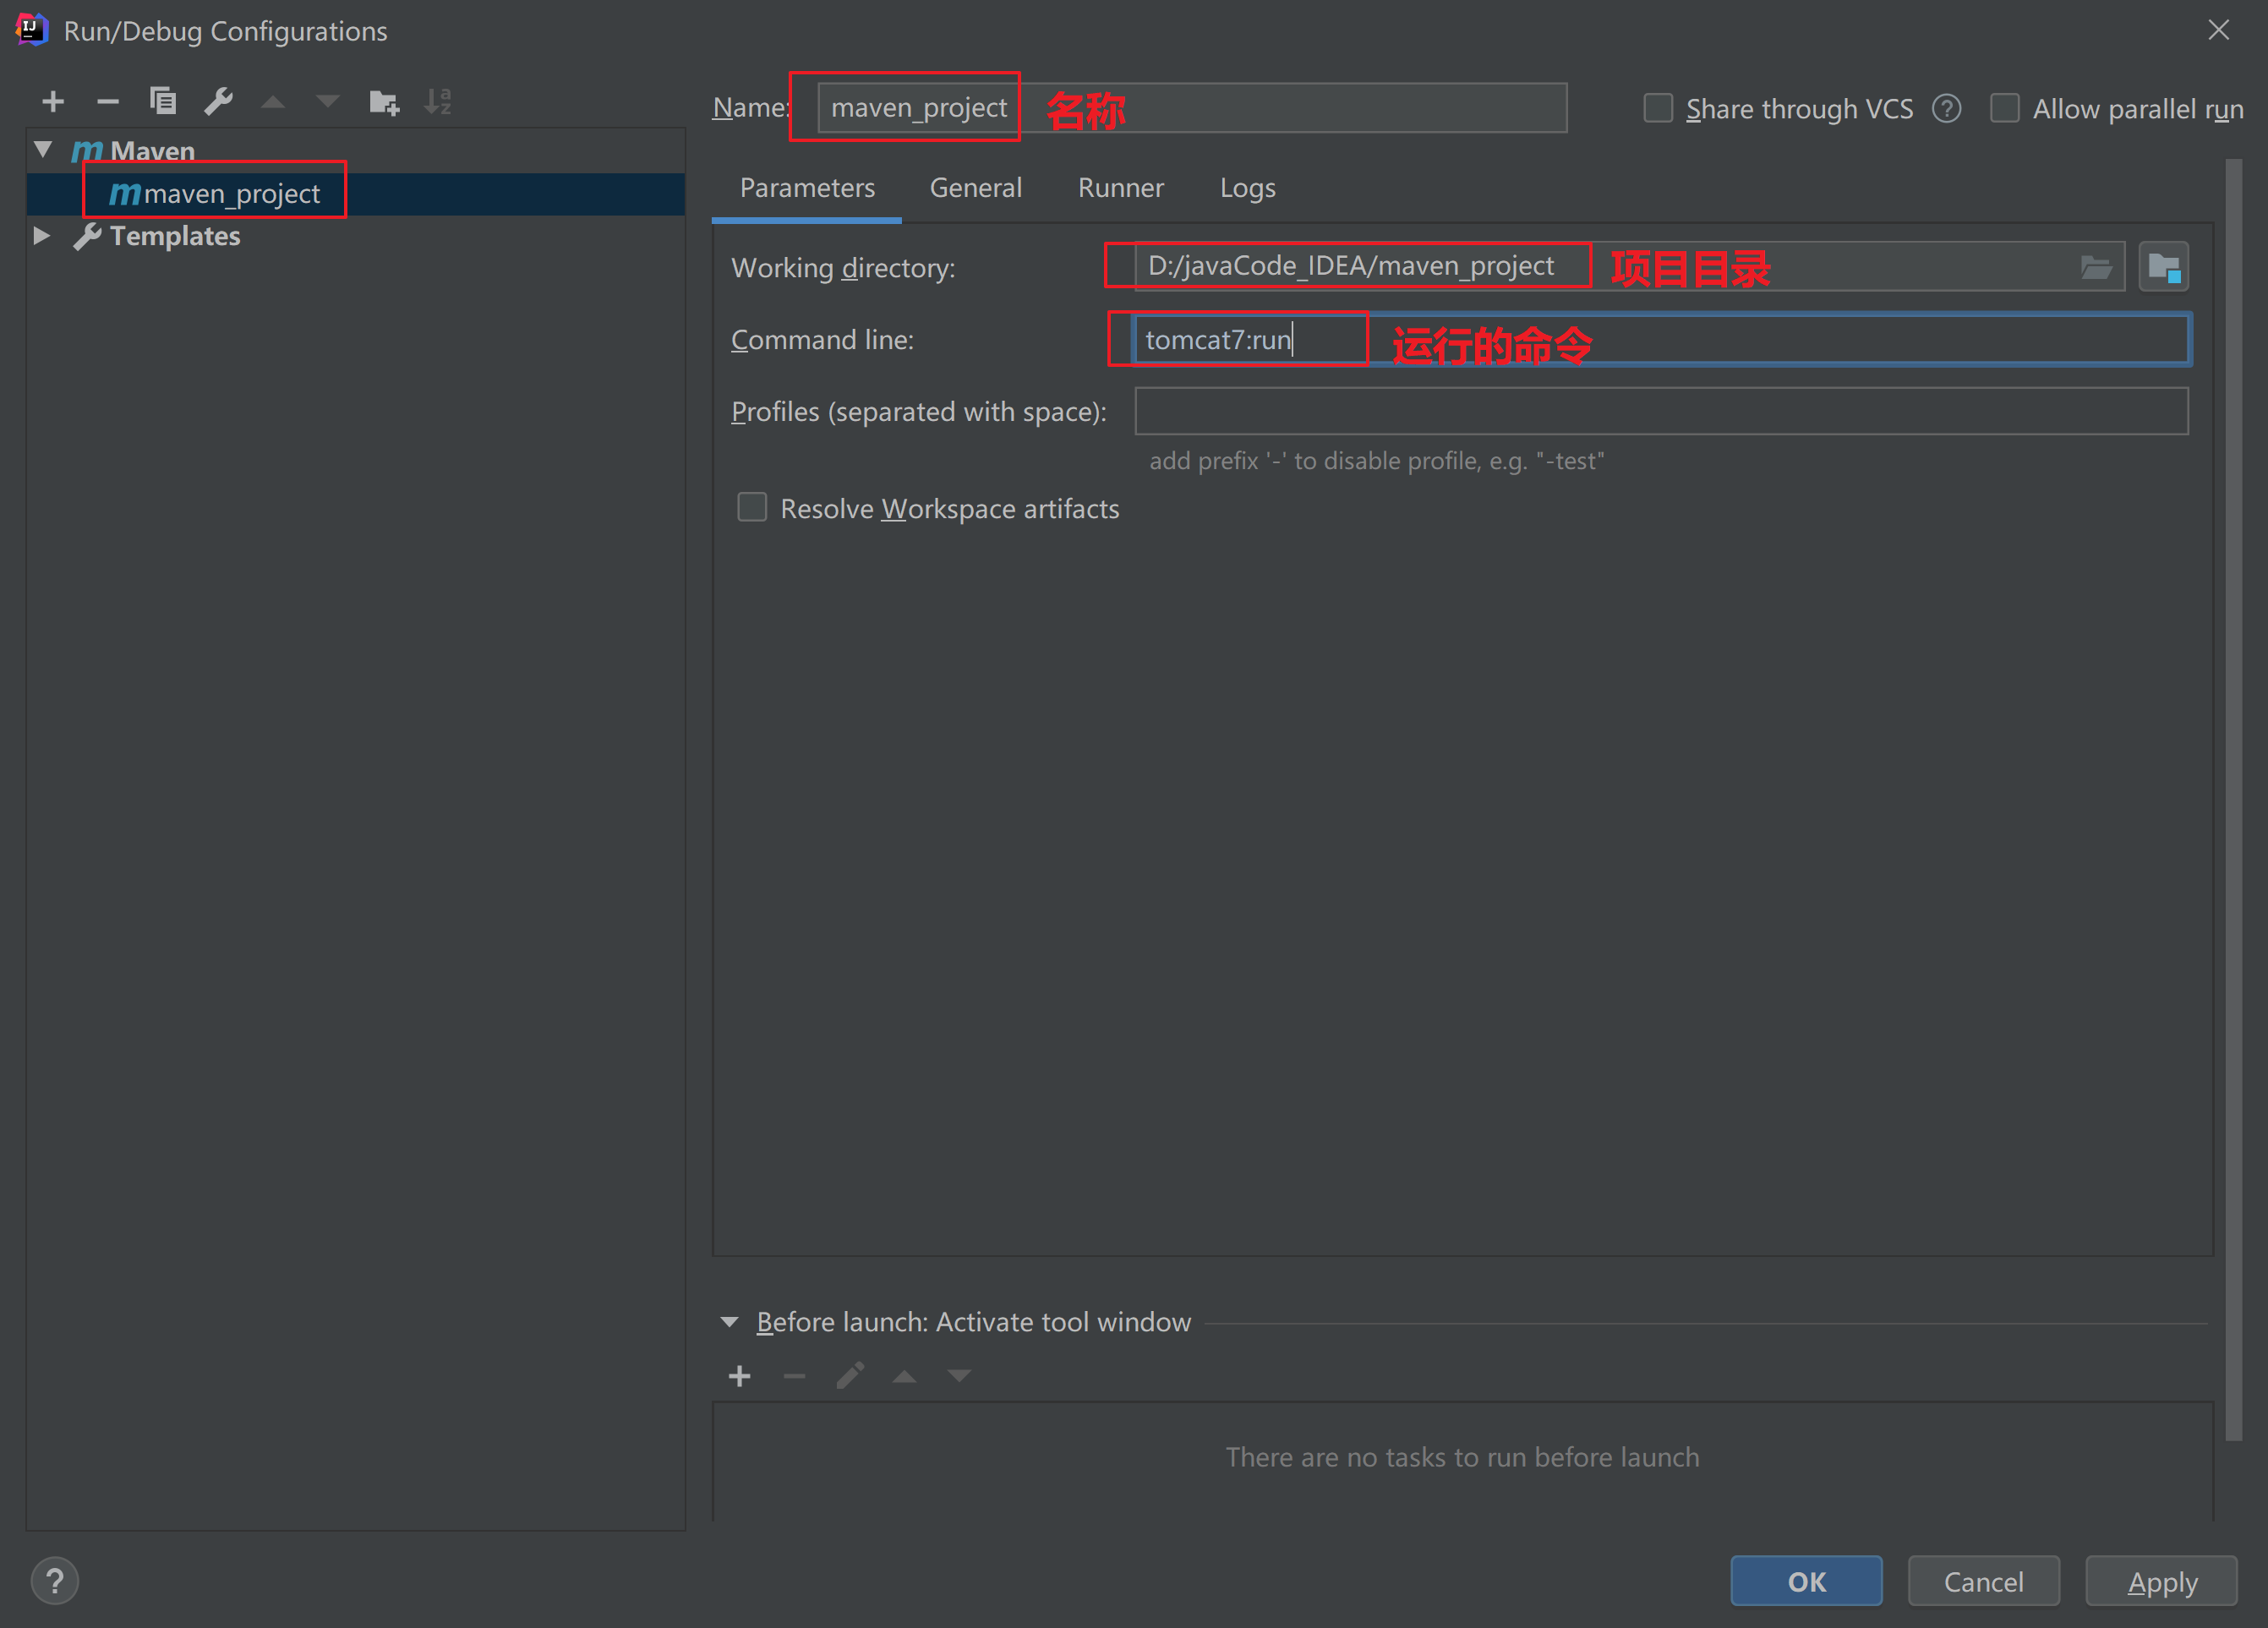Collapse the Before launch section
Image resolution: width=2268 pixels, height=1628 pixels.
pyautogui.click(x=730, y=1322)
